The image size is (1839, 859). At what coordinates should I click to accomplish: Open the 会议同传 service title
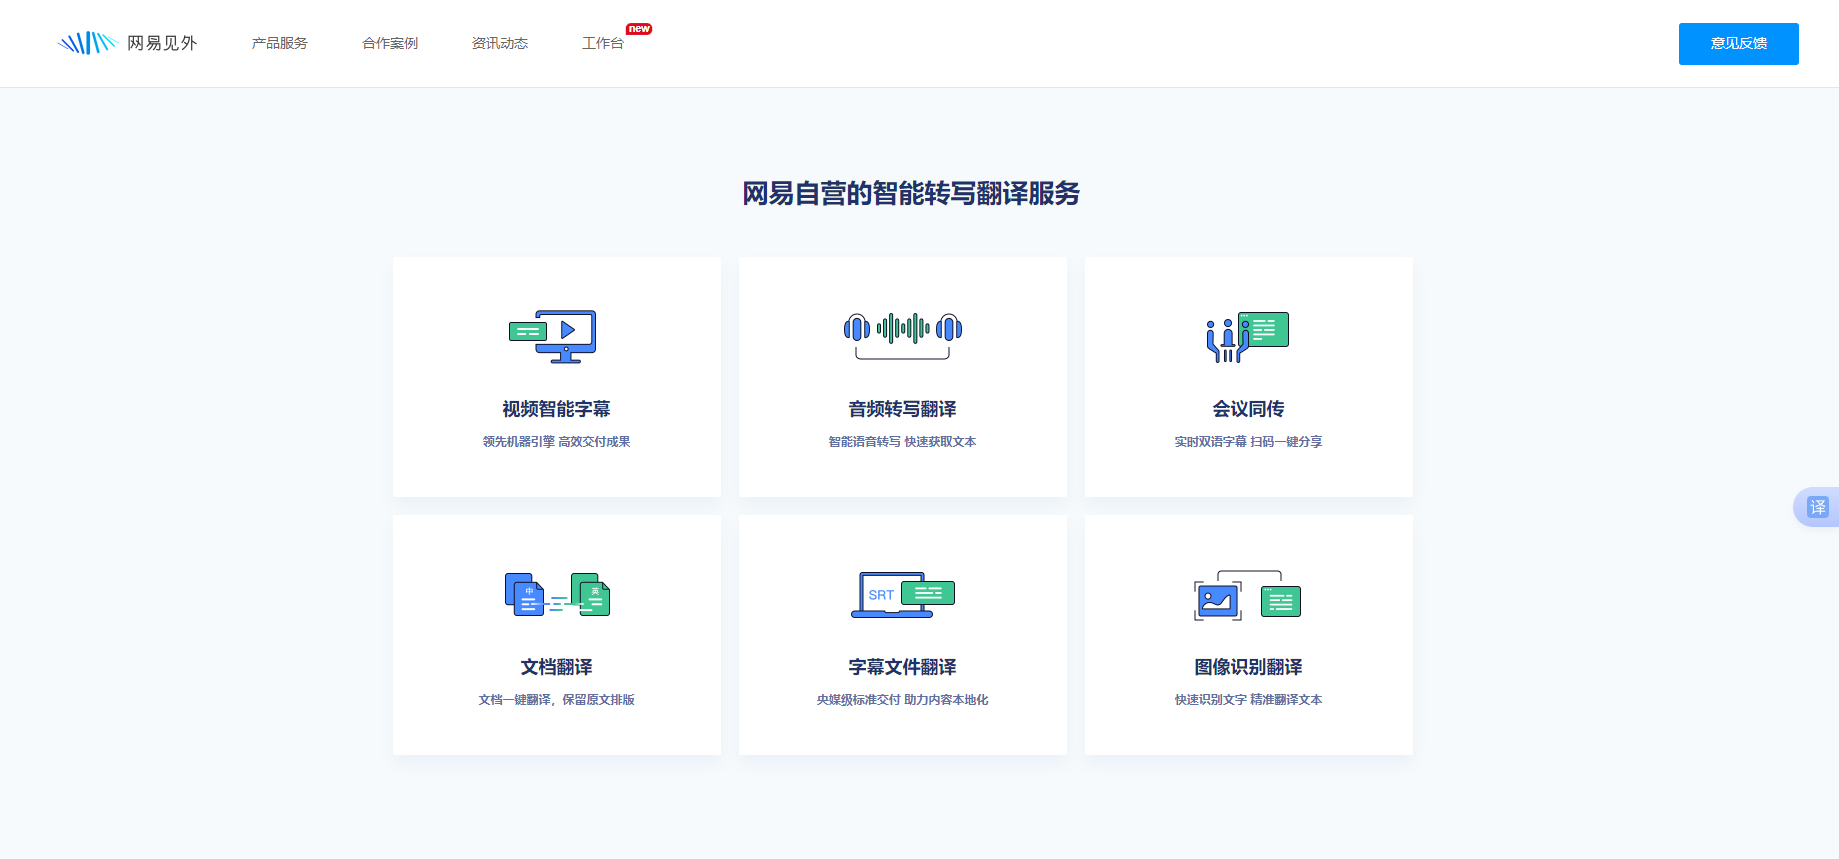tap(1249, 409)
